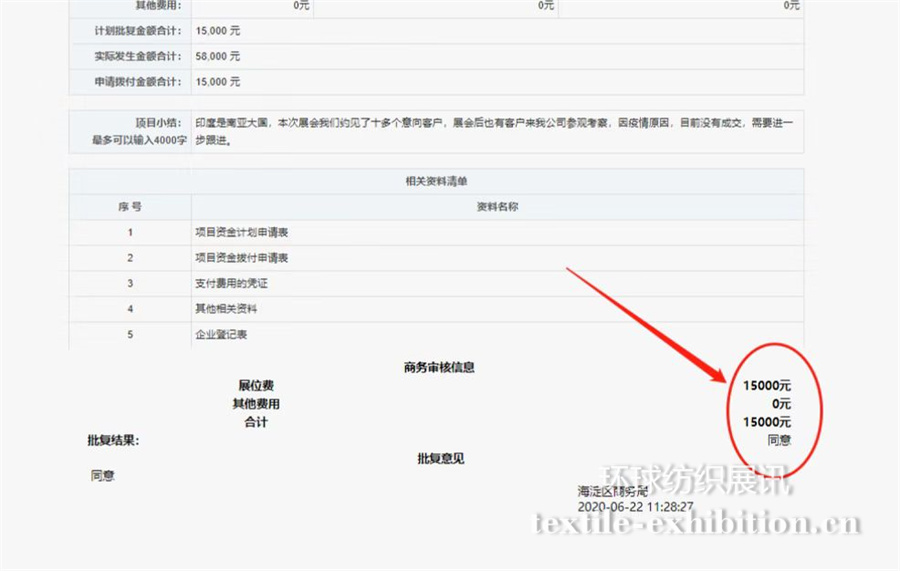Click the 相关资料清单 table header
This screenshot has width=900, height=571.
point(436,181)
